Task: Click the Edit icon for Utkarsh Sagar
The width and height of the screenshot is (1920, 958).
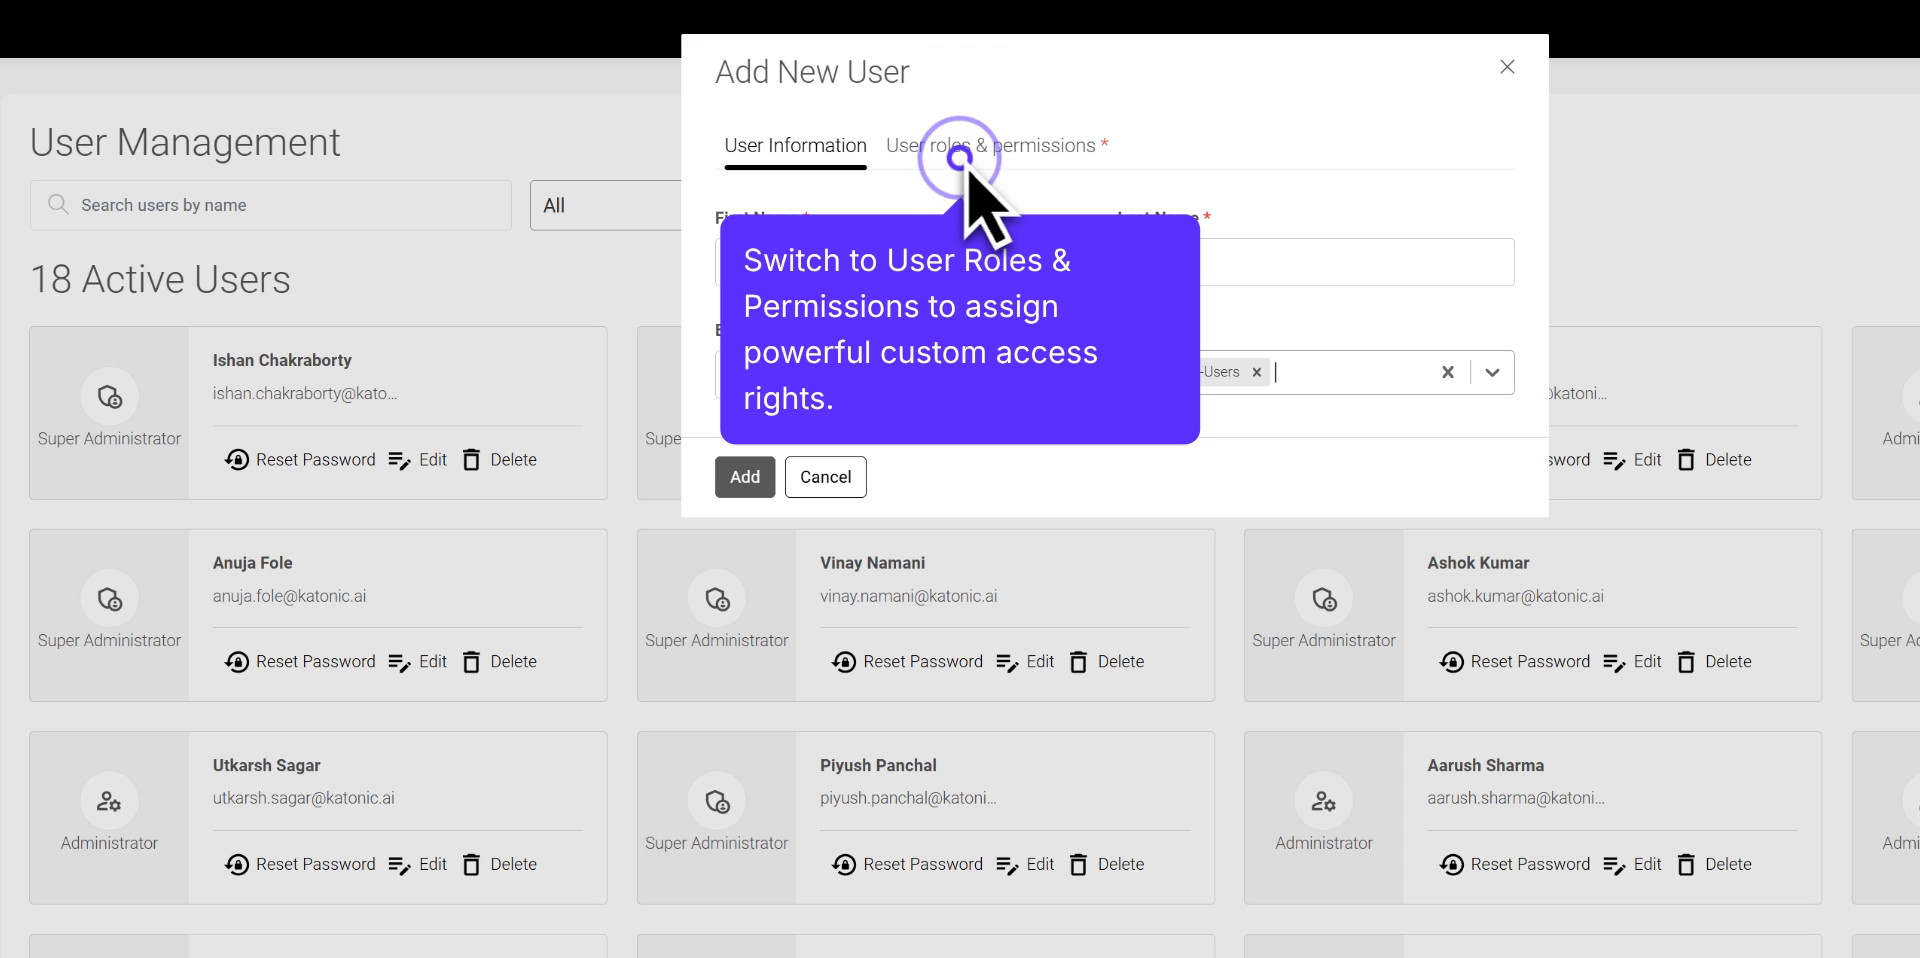Action: (401, 865)
